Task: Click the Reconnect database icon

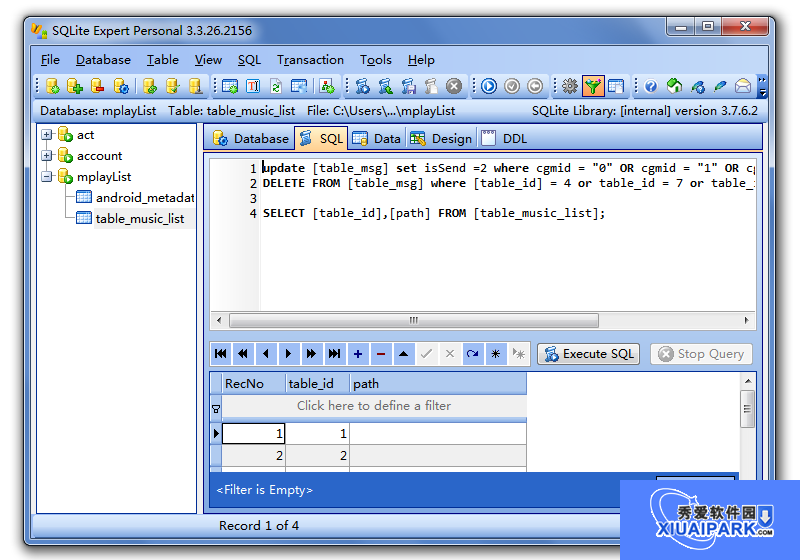Action: pyautogui.click(x=149, y=86)
